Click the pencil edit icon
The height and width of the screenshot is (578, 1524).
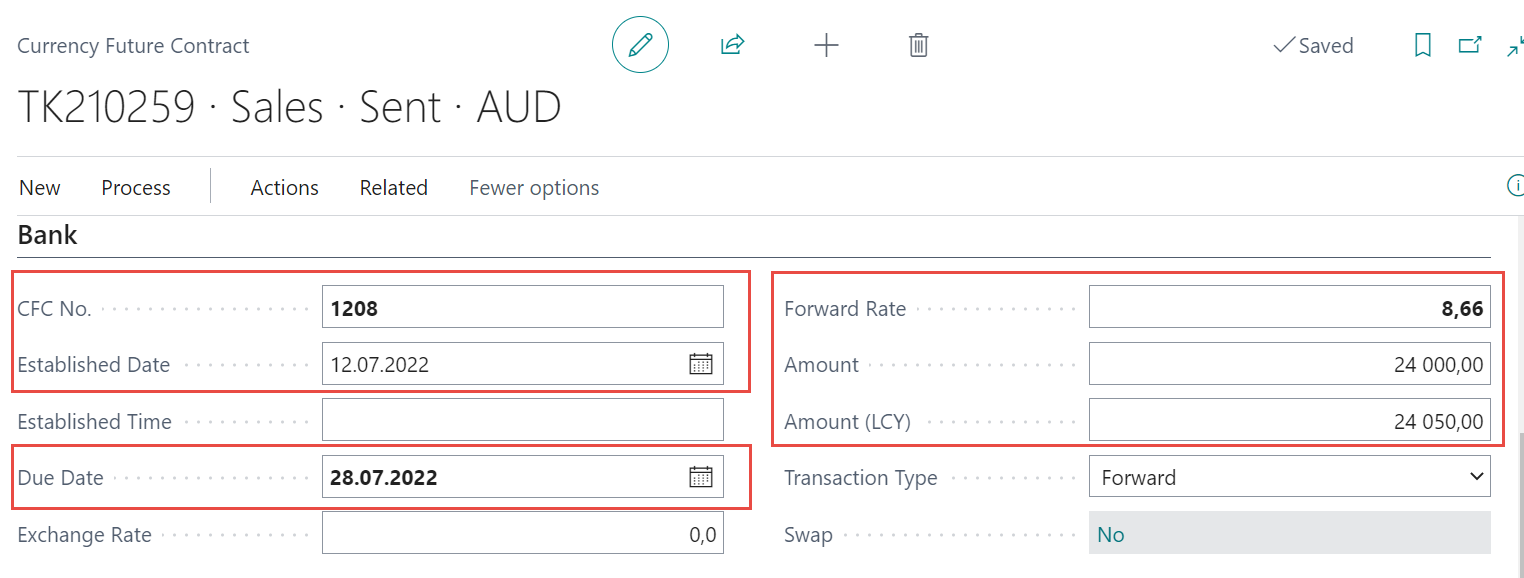pos(640,45)
